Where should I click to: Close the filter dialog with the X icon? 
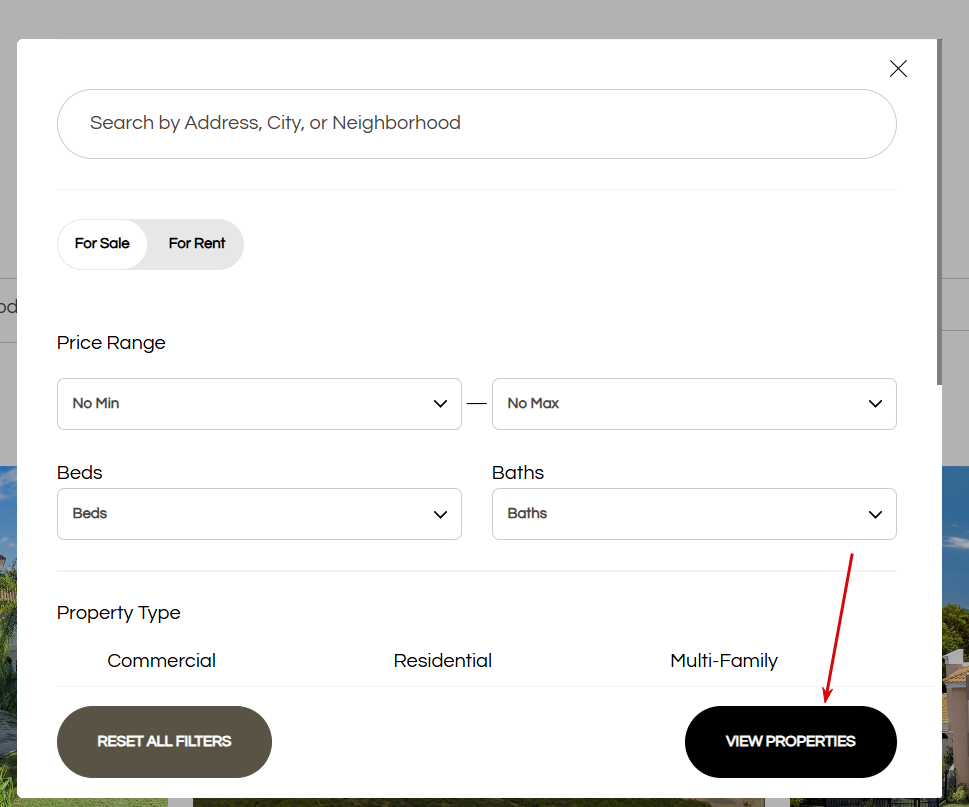[898, 69]
